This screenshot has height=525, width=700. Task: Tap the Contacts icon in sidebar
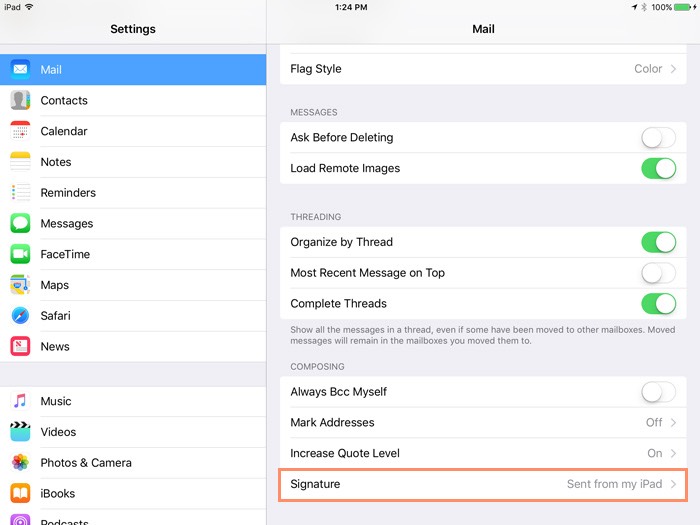[20, 100]
